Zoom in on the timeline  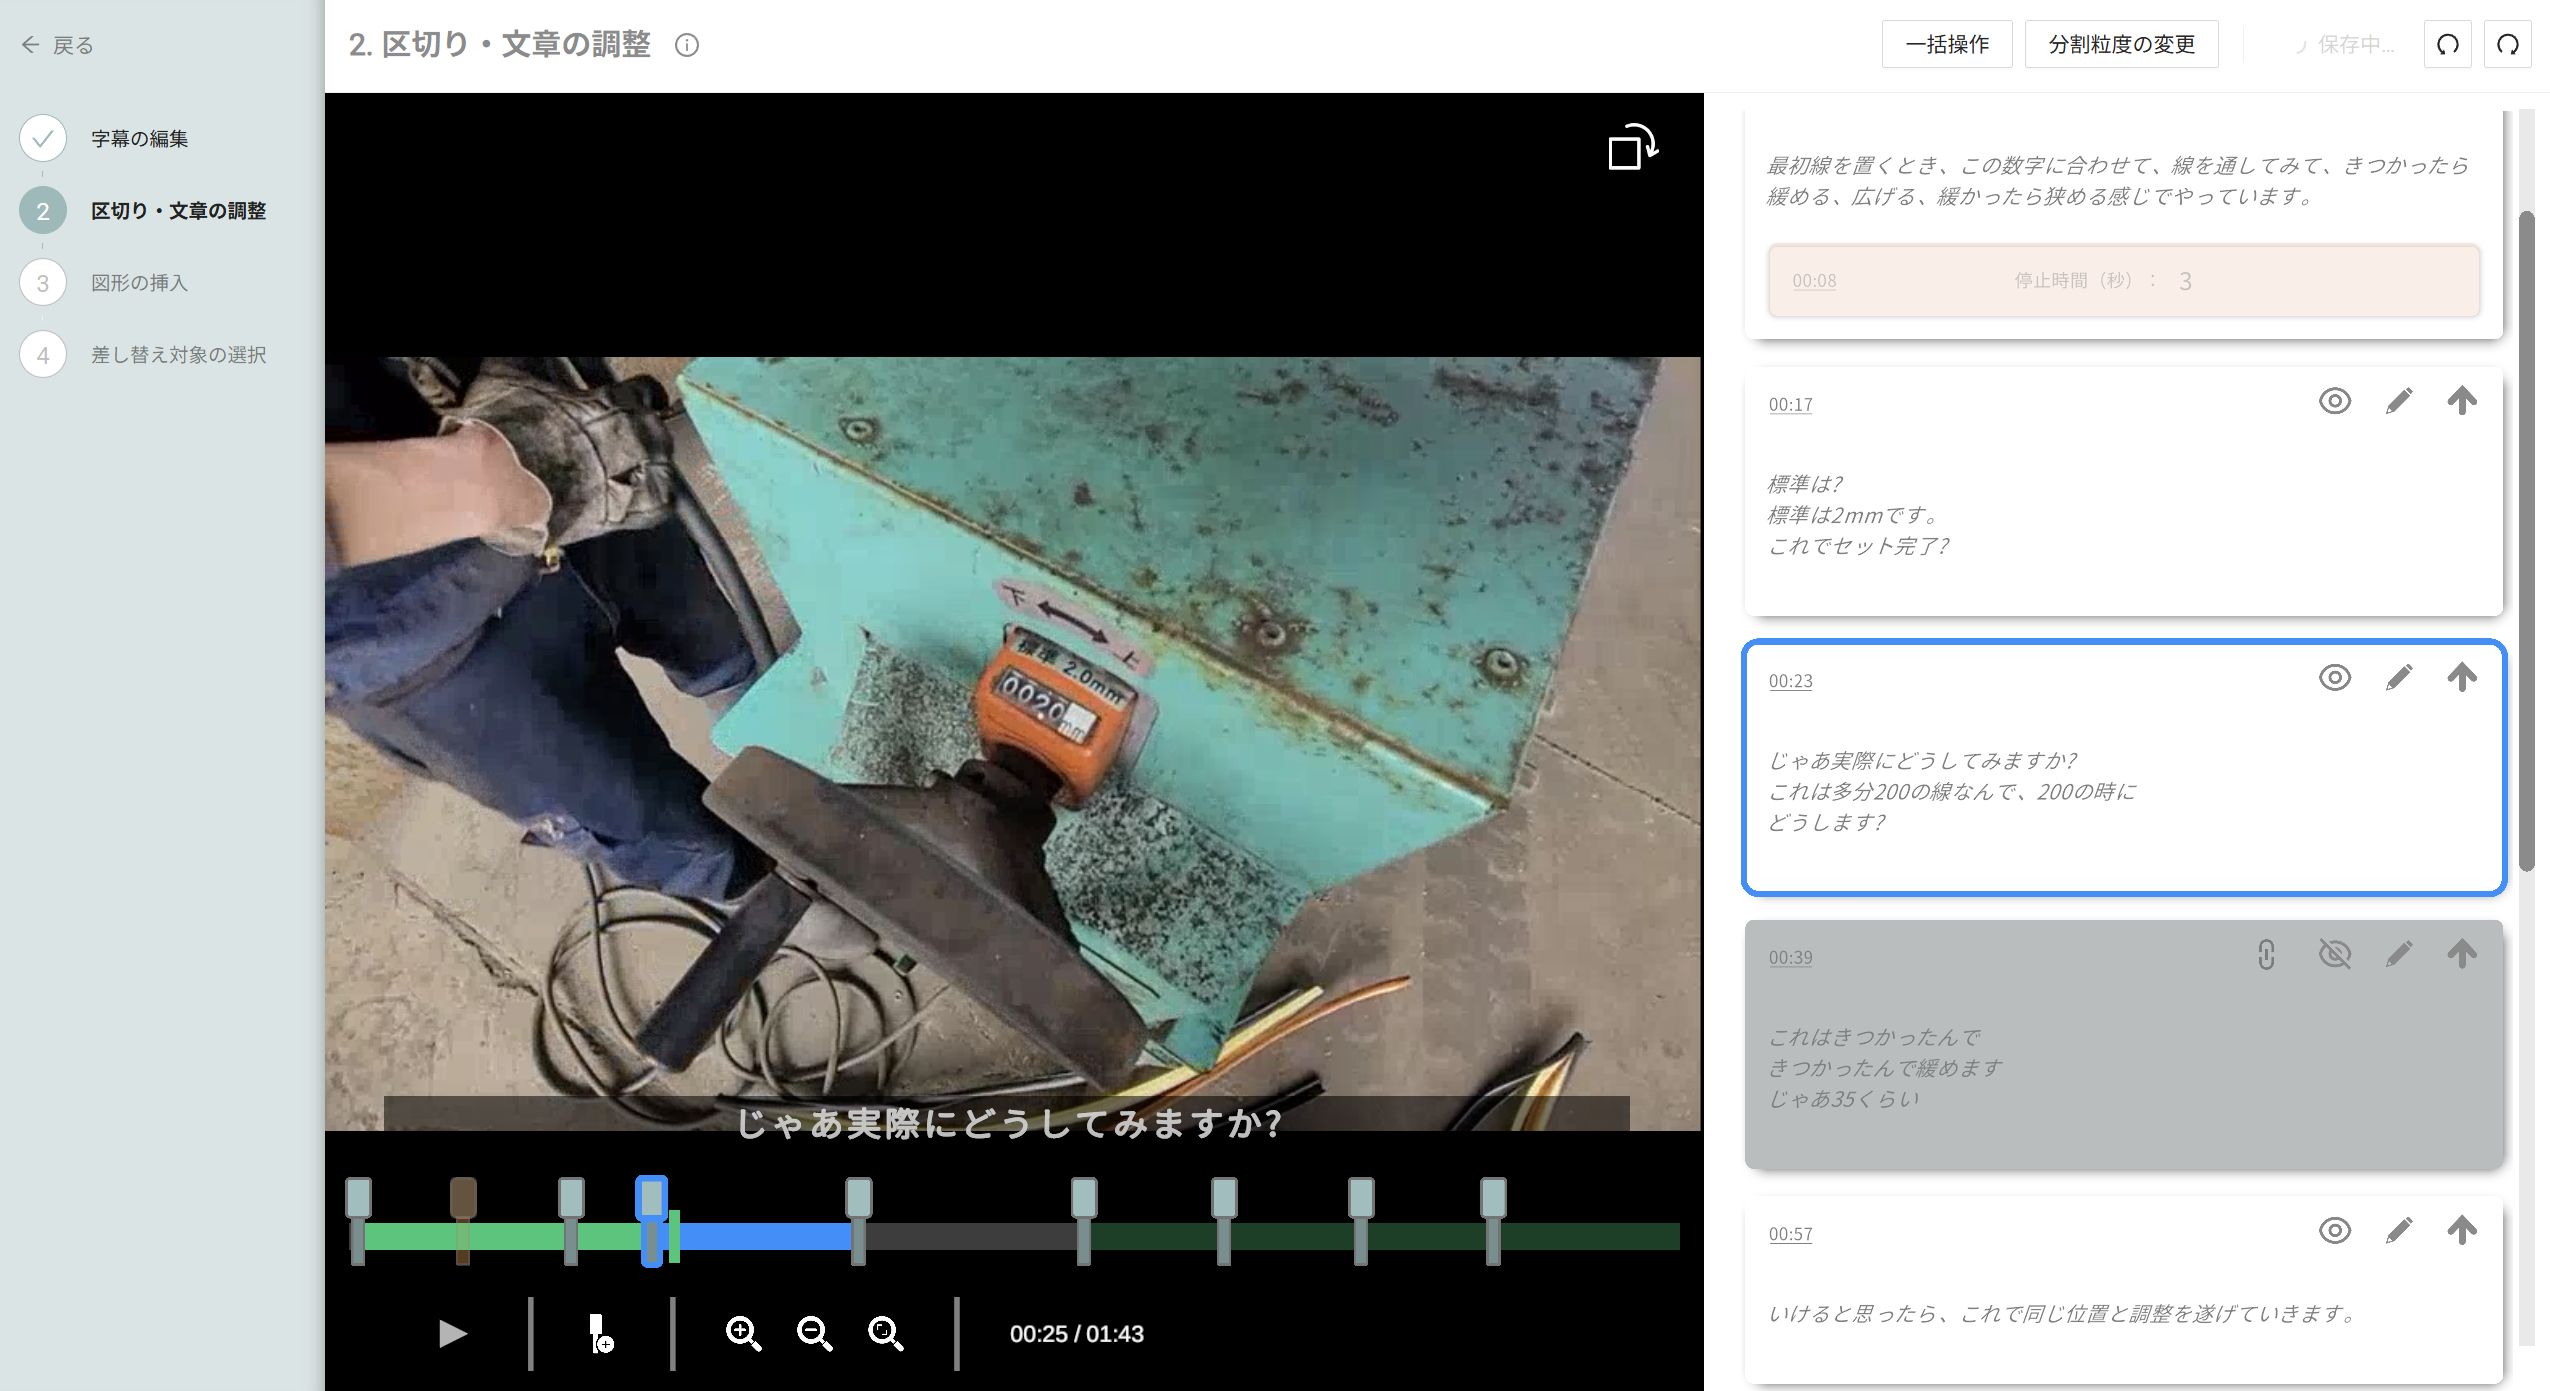743,1333
